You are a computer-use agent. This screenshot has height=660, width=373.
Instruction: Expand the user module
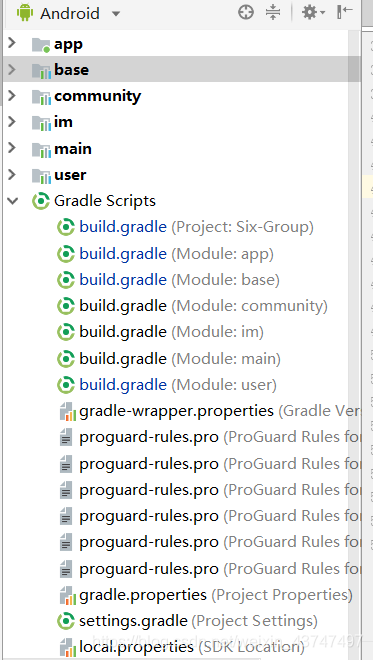(12, 174)
